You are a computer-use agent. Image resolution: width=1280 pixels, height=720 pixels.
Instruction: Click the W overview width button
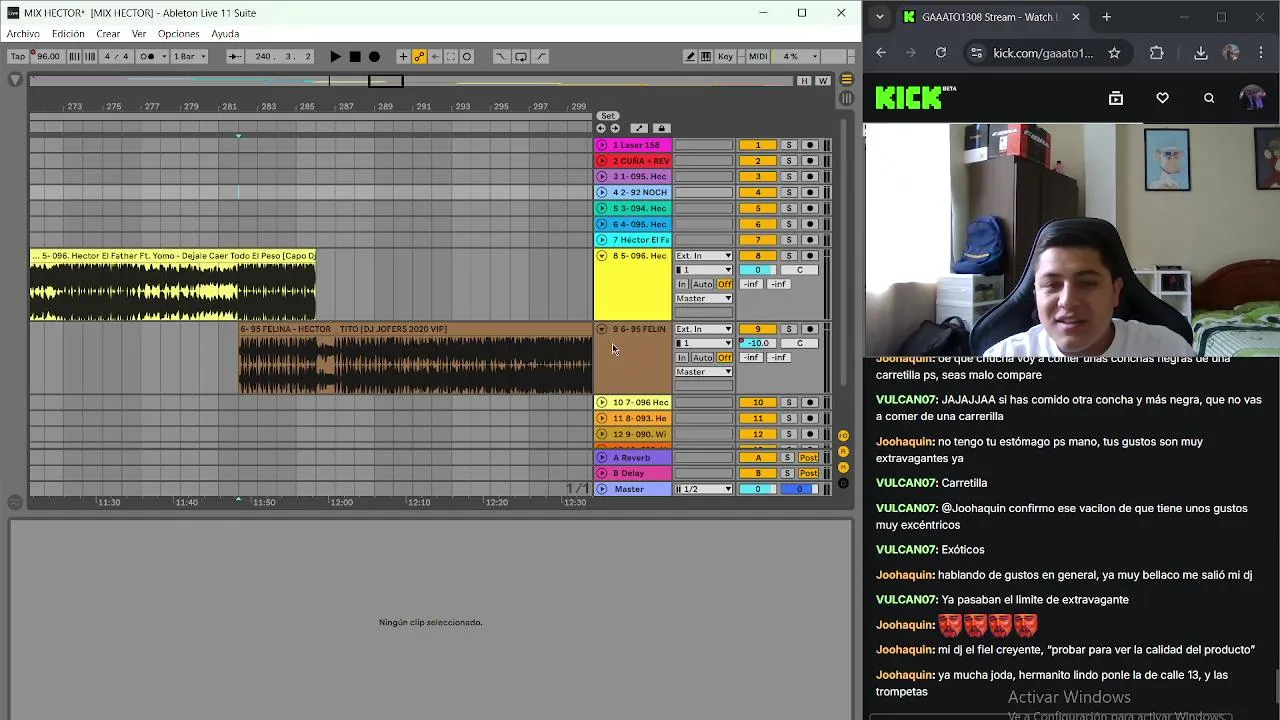pos(823,81)
